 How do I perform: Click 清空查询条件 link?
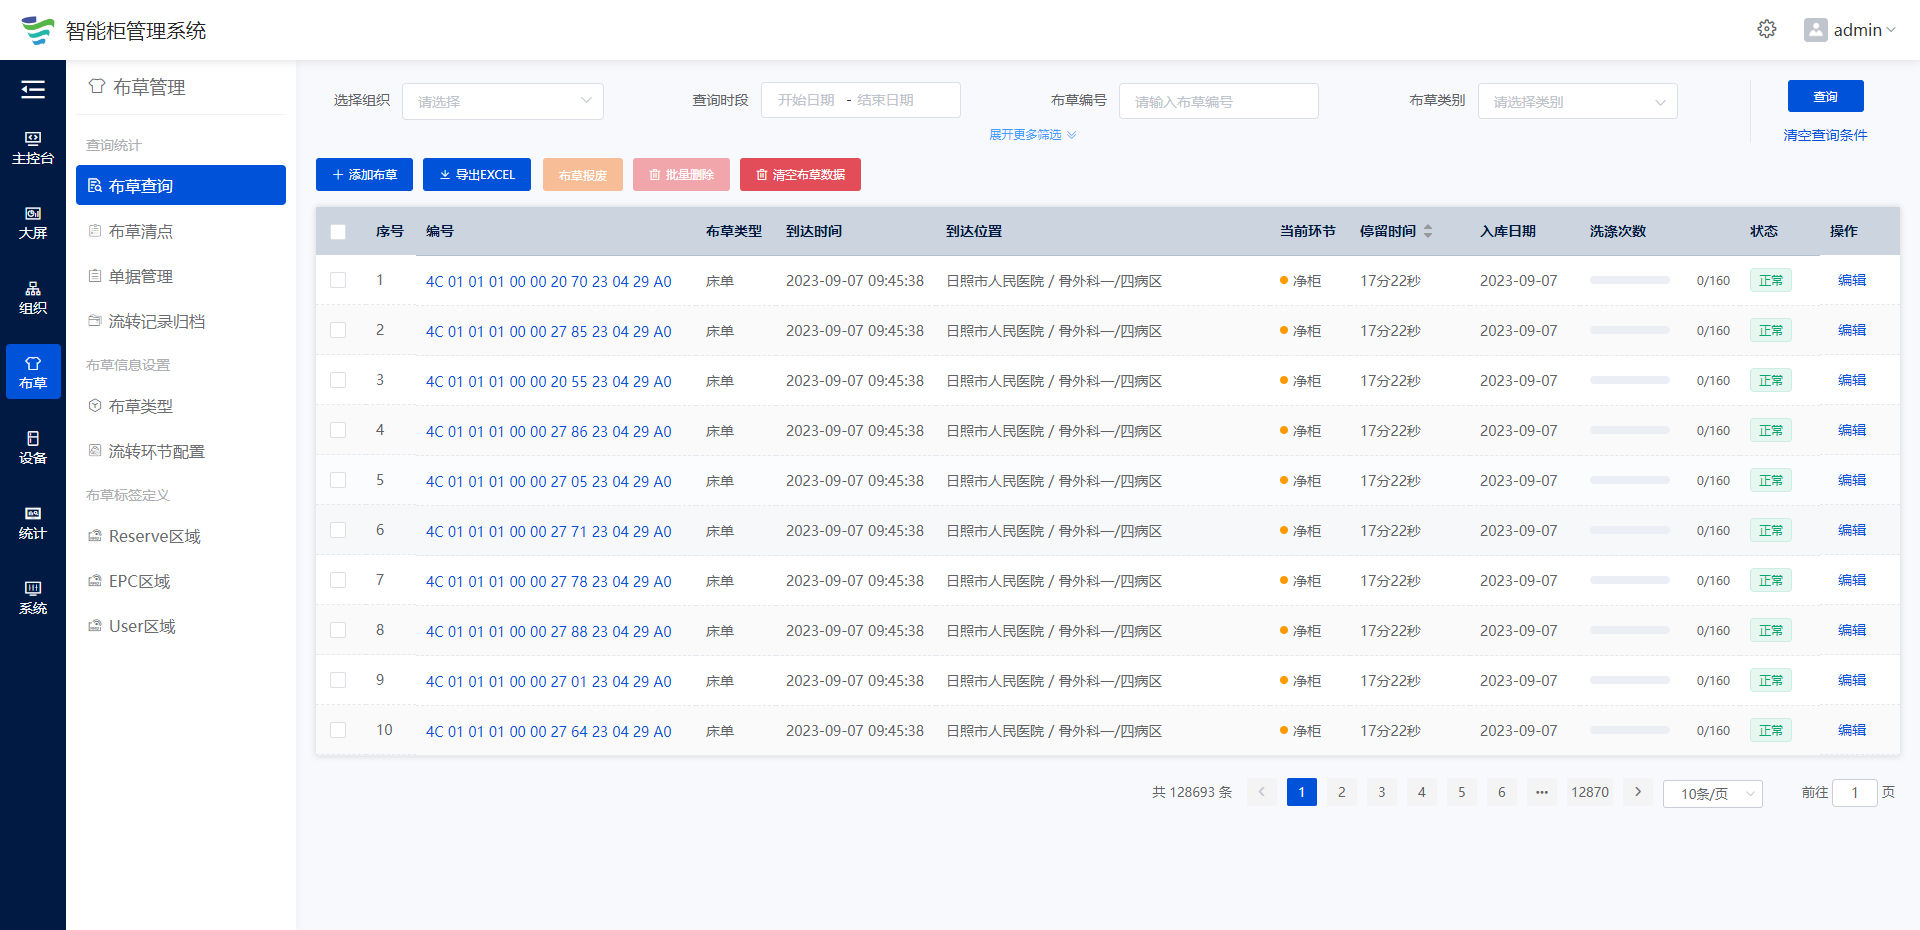pos(1825,135)
